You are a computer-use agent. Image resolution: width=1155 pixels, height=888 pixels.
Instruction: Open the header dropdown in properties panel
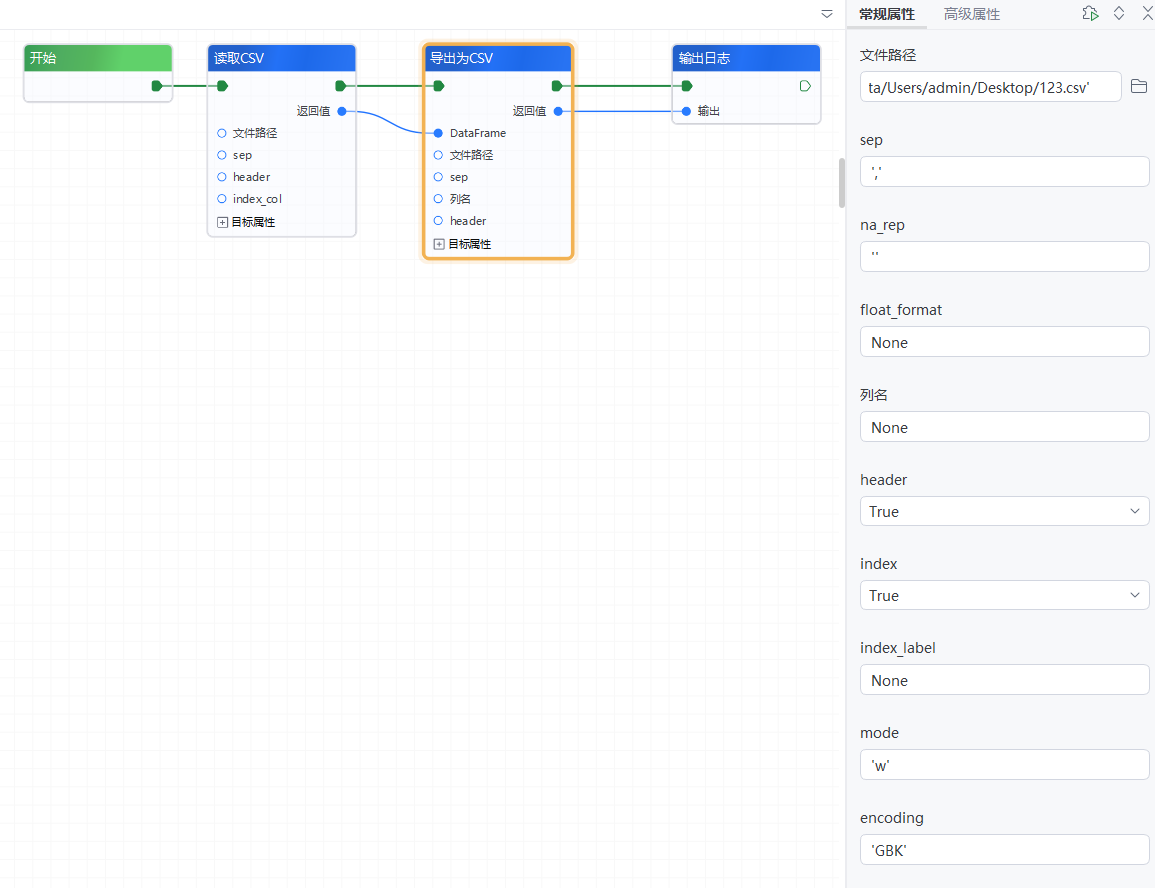click(1004, 511)
